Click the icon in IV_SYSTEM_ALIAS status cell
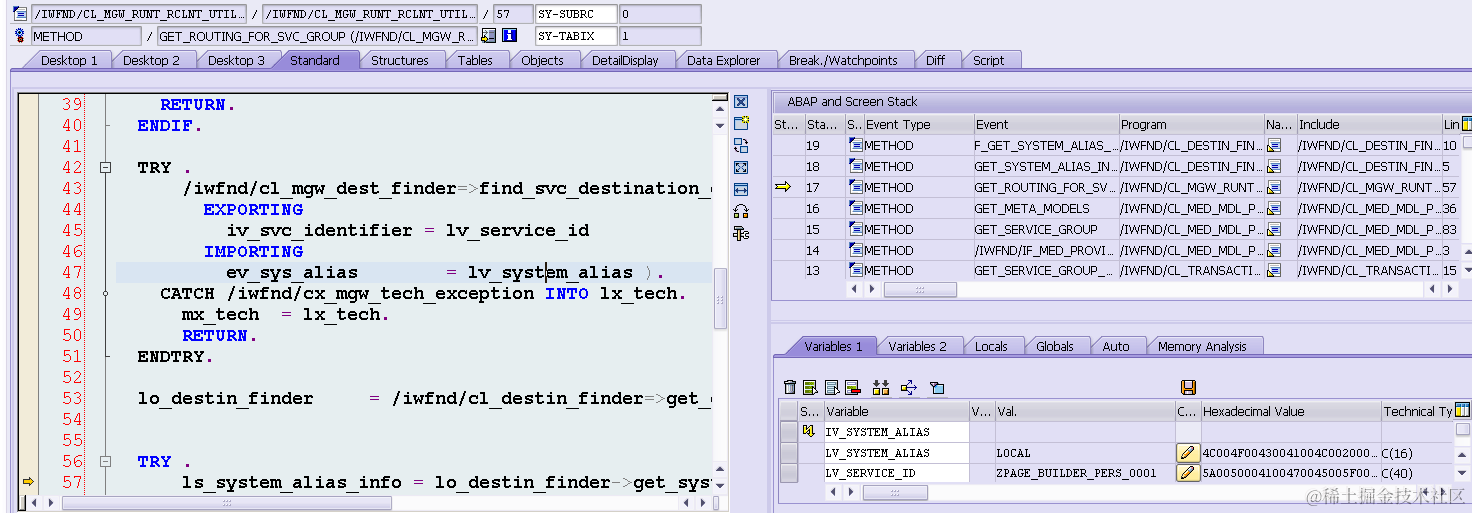1472x513 pixels. 808,432
